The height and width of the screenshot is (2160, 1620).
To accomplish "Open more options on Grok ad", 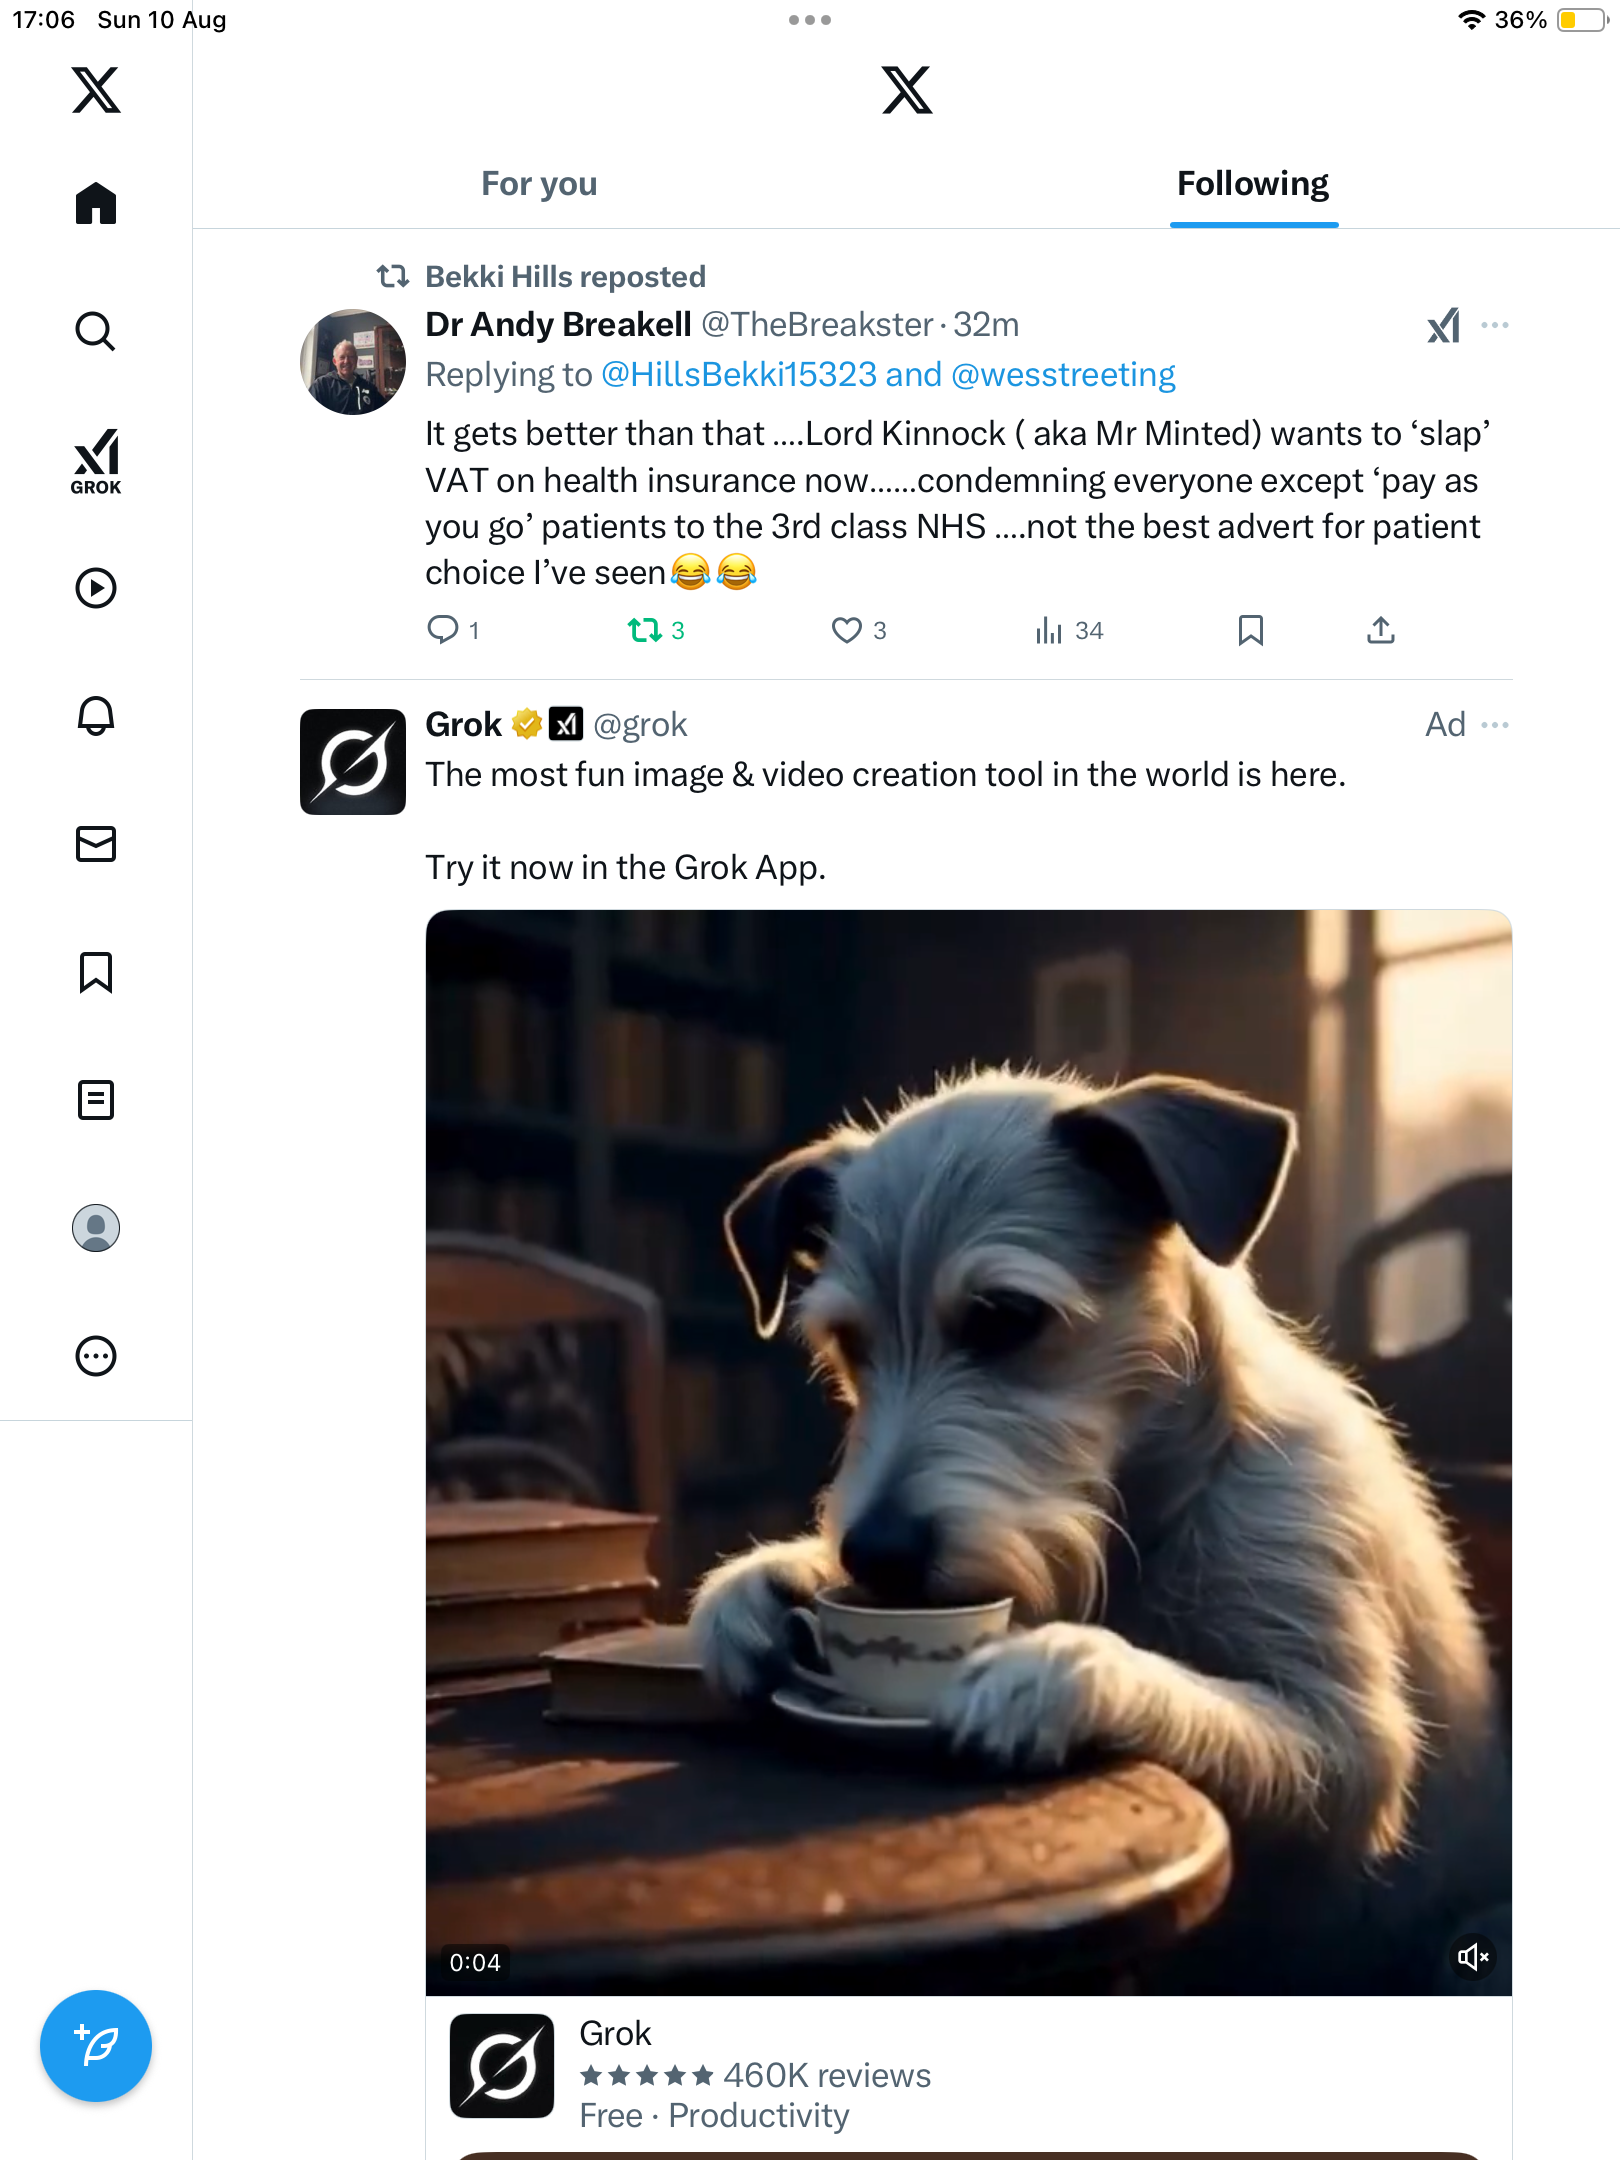I will tap(1495, 725).
